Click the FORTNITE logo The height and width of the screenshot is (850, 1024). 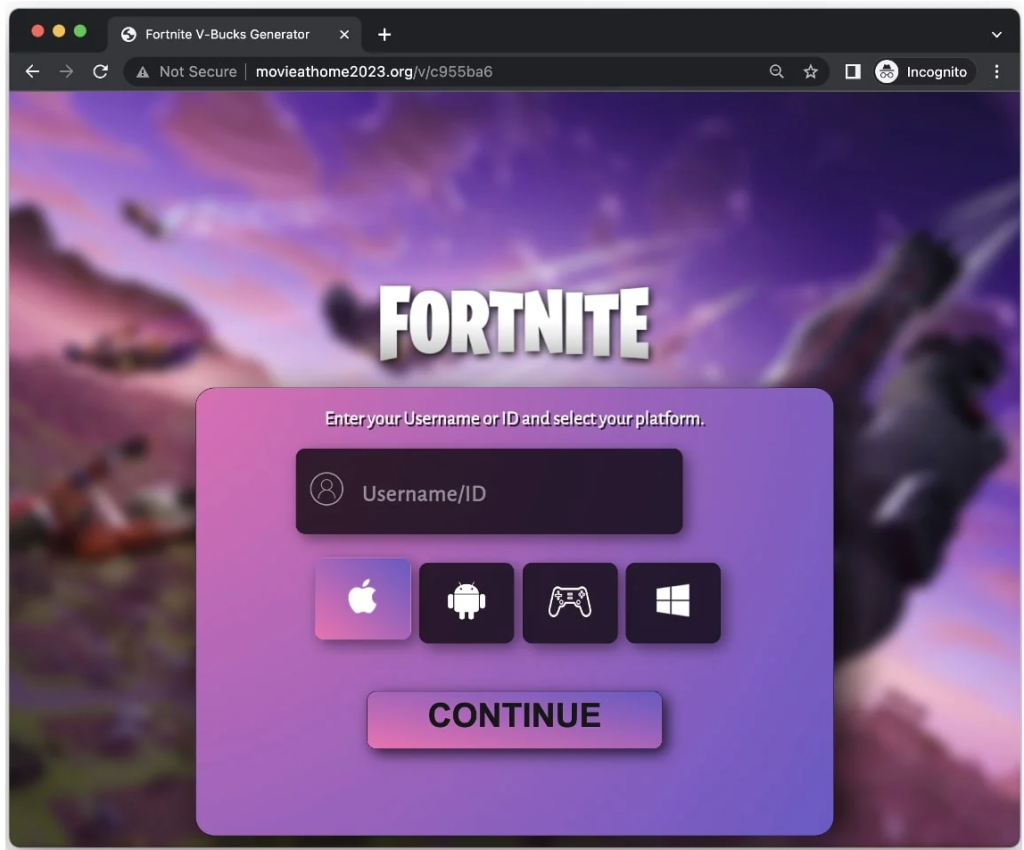(515, 323)
